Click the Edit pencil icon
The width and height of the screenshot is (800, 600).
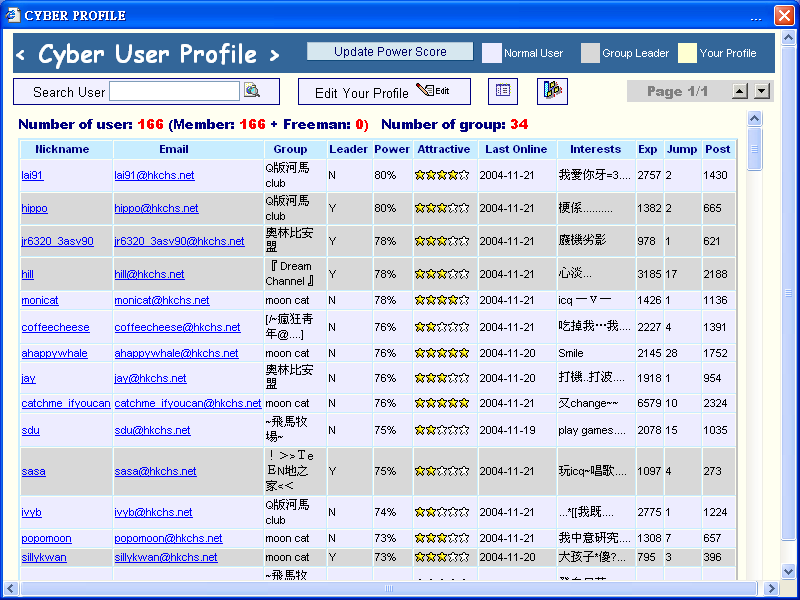(433, 91)
